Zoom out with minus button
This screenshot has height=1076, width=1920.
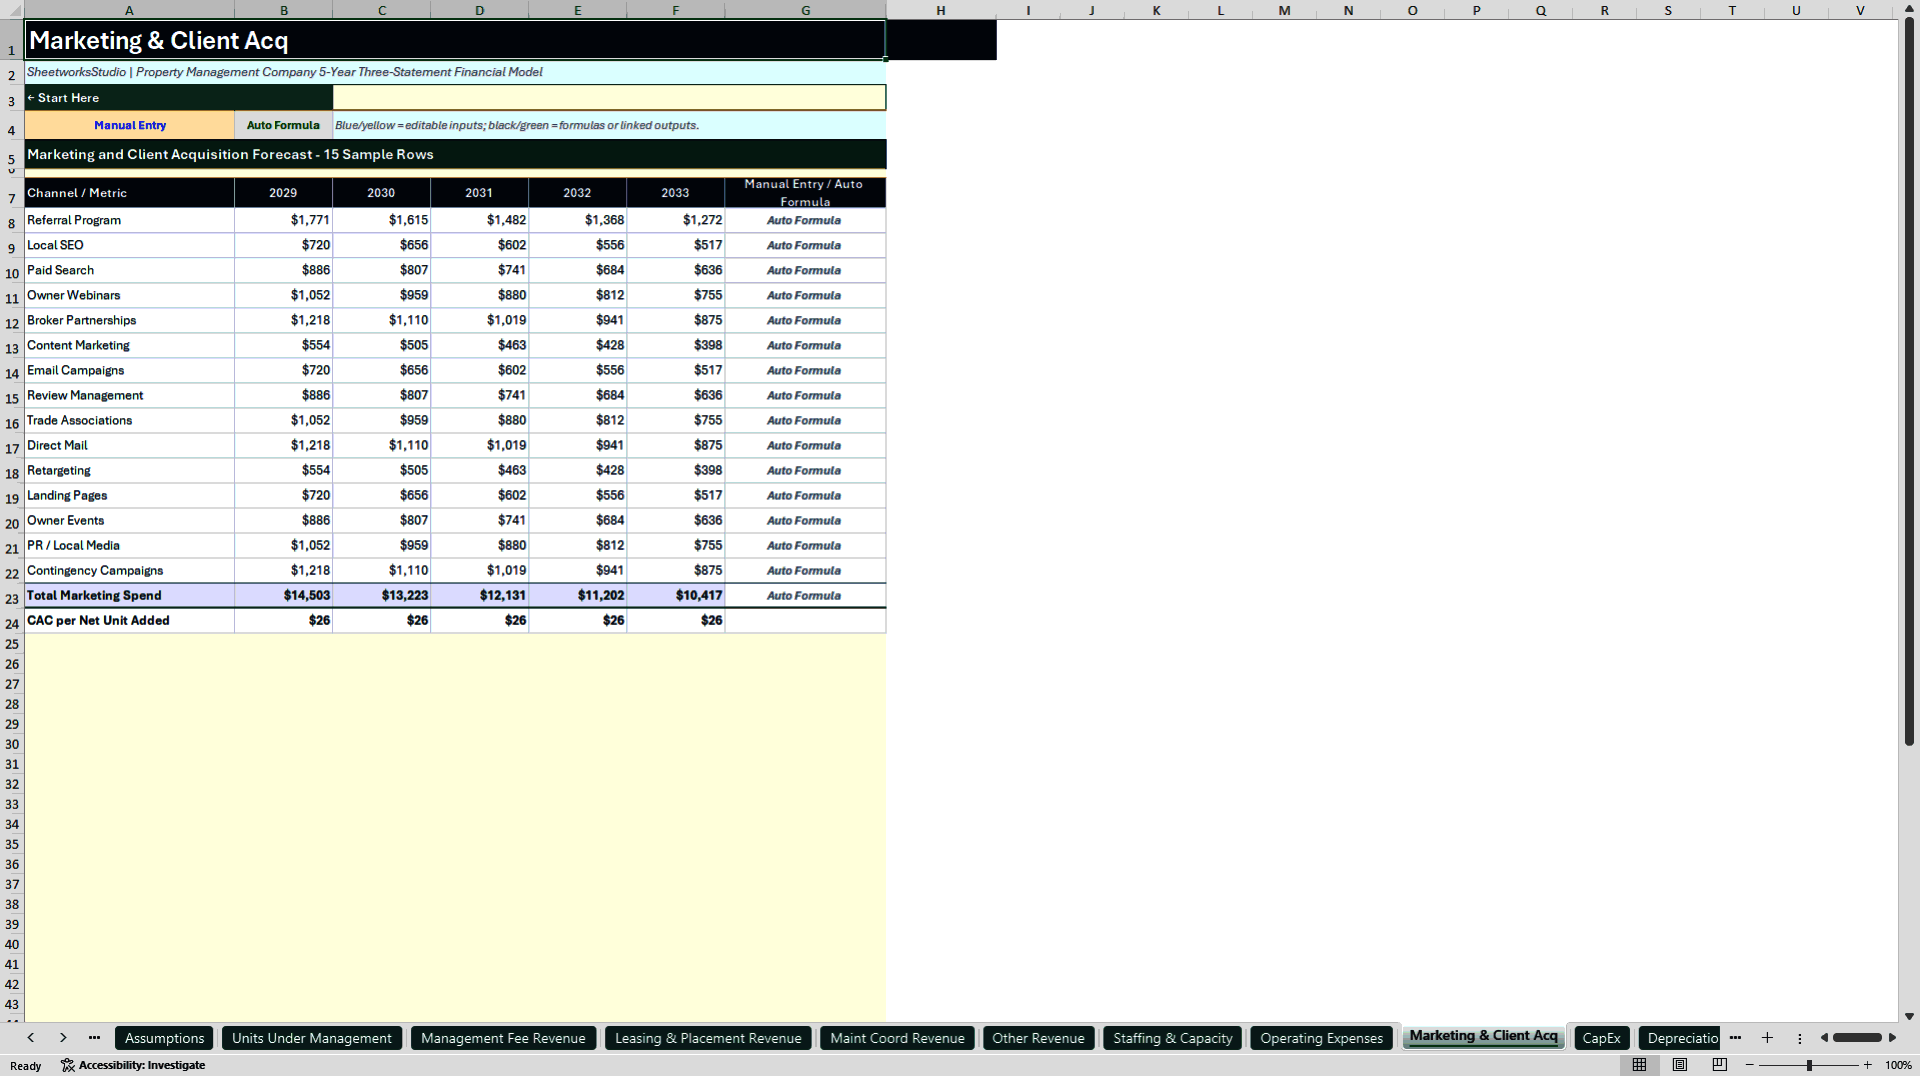(1750, 1065)
